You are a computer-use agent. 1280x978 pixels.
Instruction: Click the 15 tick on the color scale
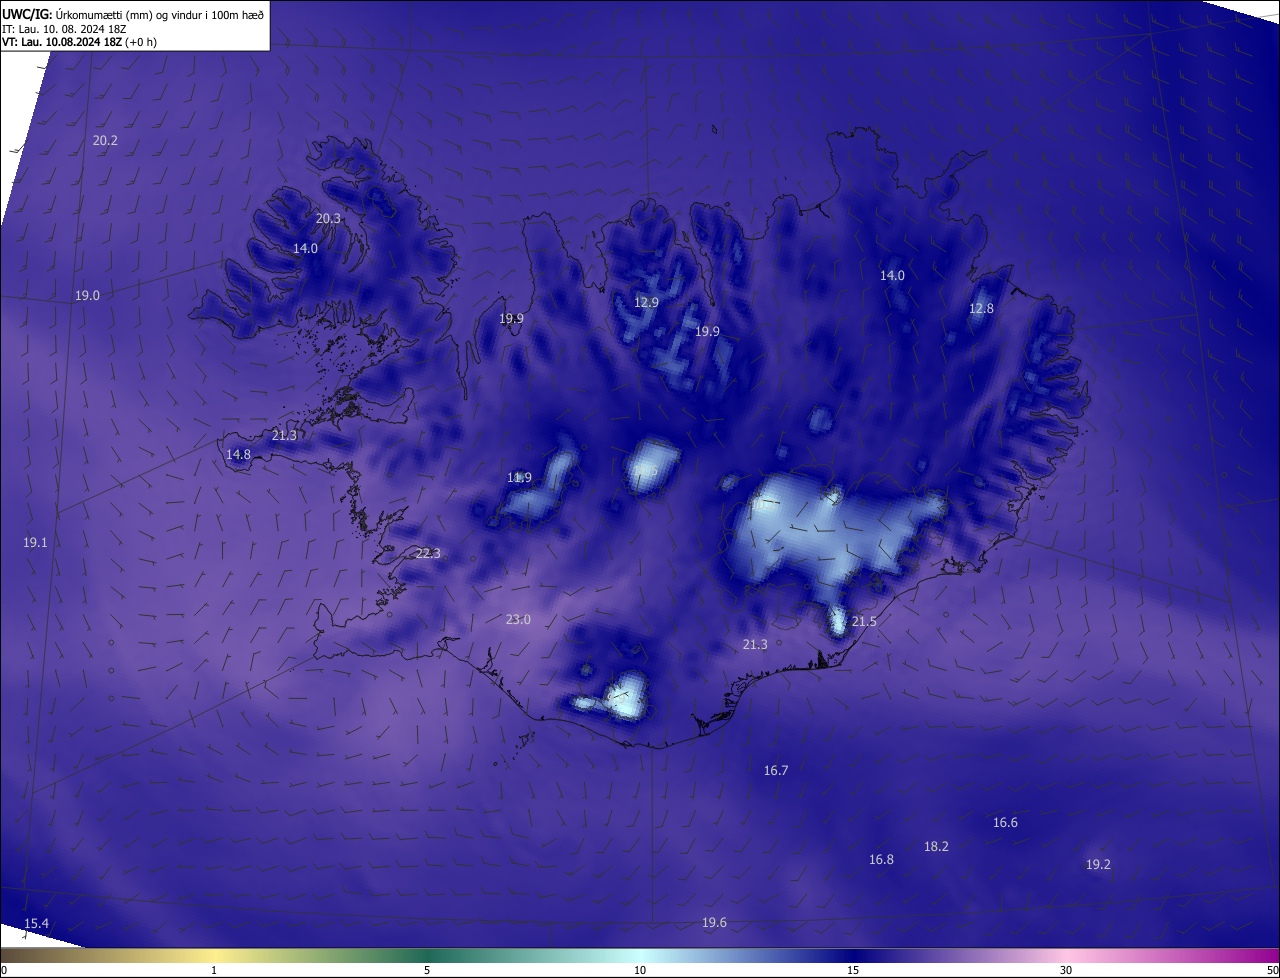(853, 971)
